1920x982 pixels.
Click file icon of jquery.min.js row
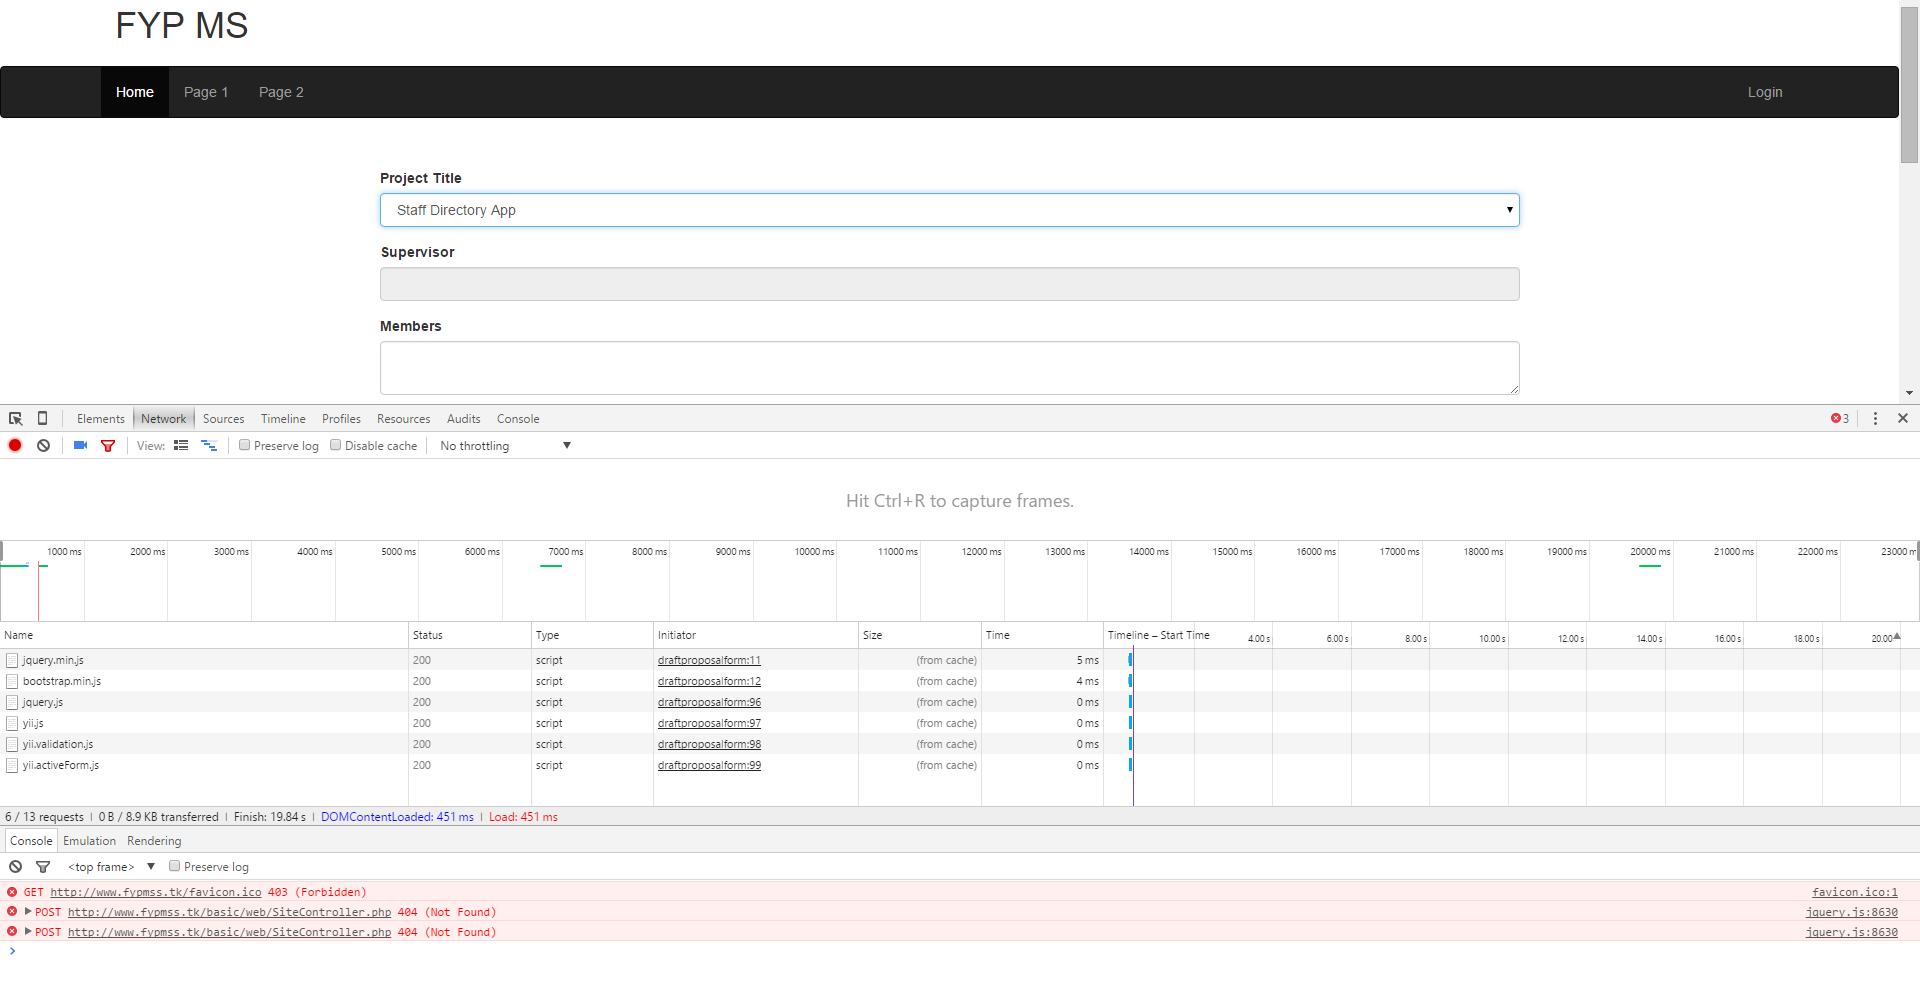click(x=12, y=660)
